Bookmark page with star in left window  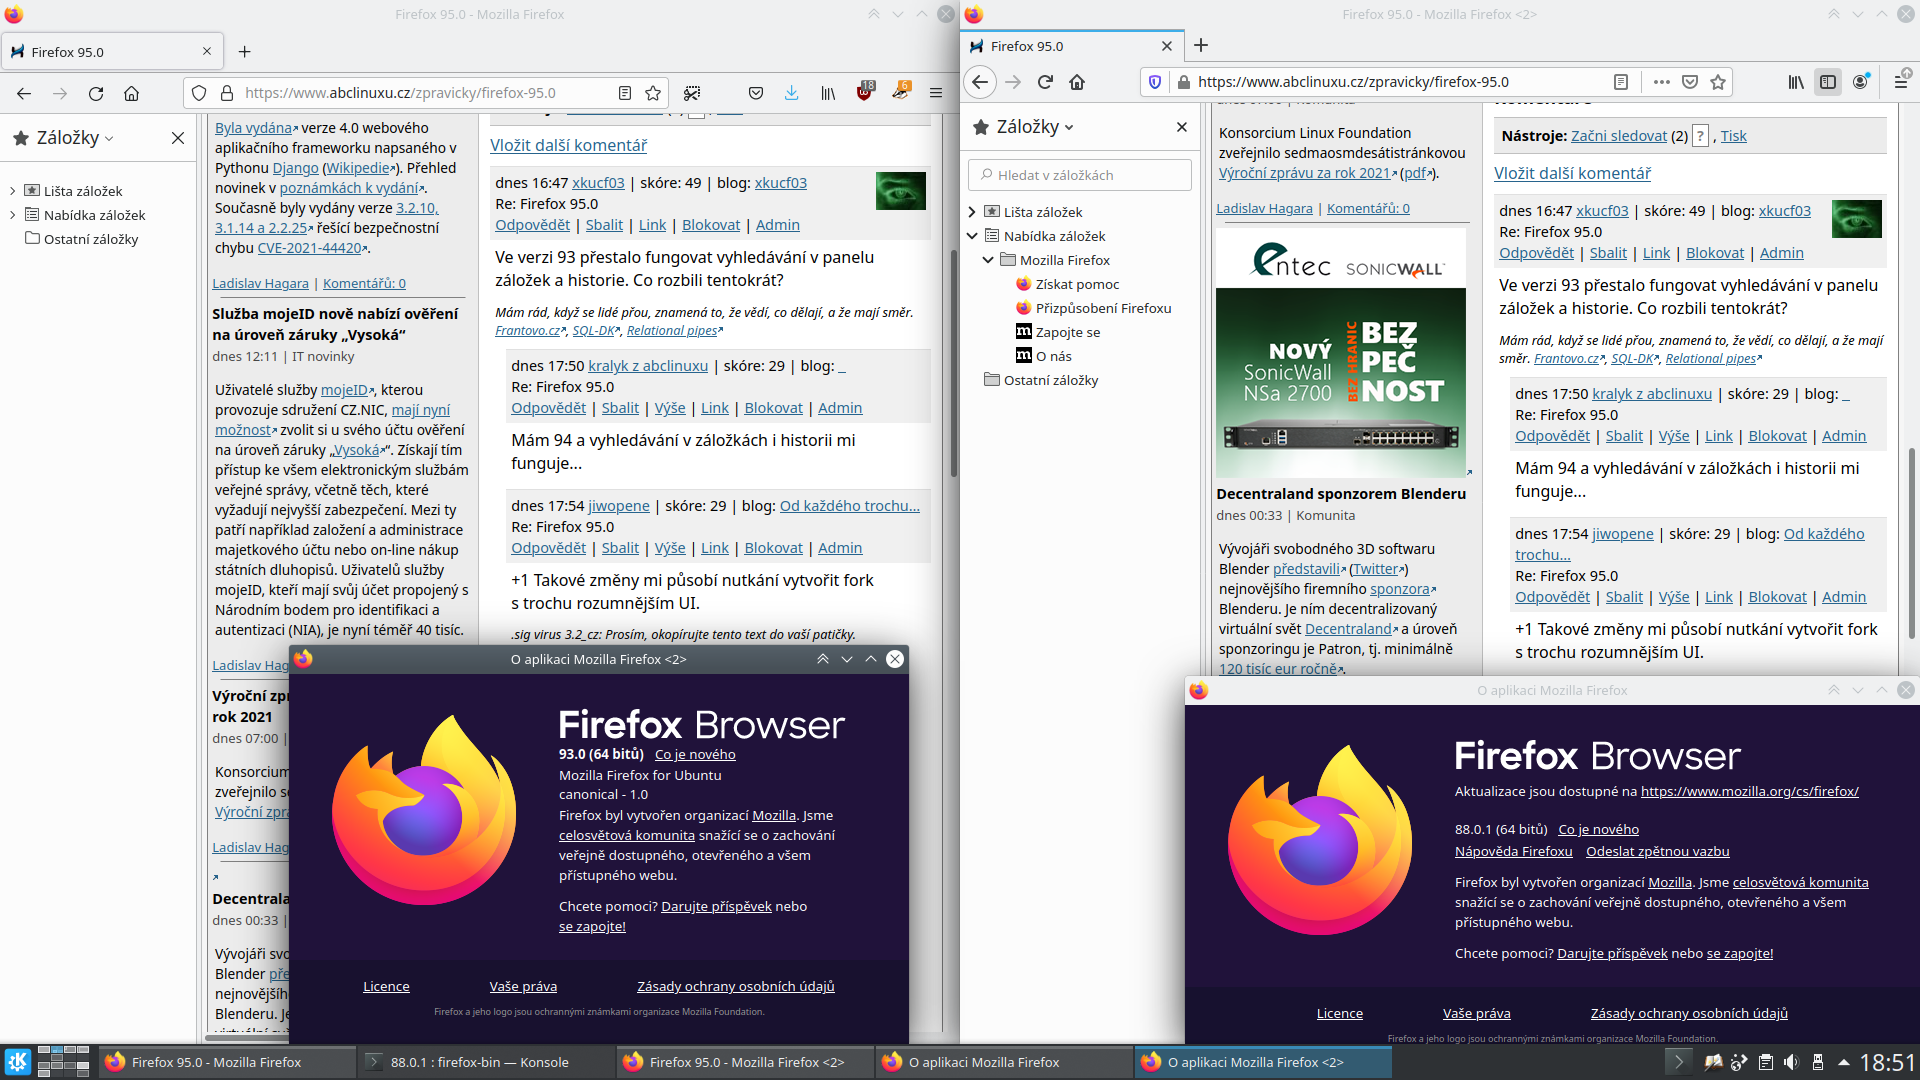tap(653, 93)
